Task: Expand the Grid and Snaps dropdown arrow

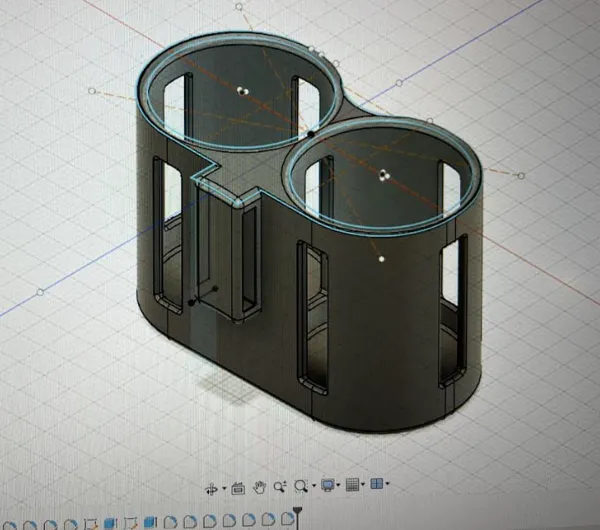Action: tap(363, 484)
